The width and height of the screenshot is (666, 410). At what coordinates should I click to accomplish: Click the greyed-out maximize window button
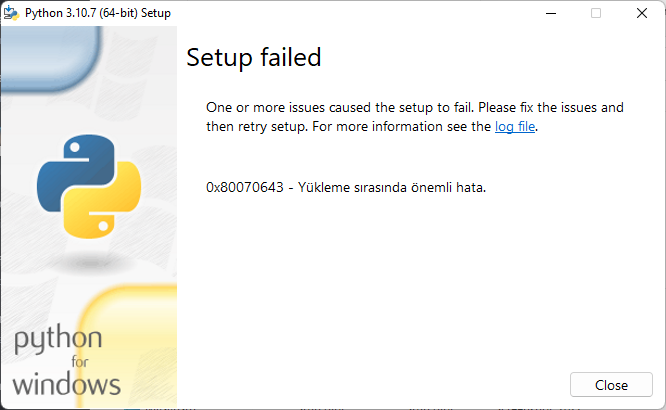pos(596,14)
